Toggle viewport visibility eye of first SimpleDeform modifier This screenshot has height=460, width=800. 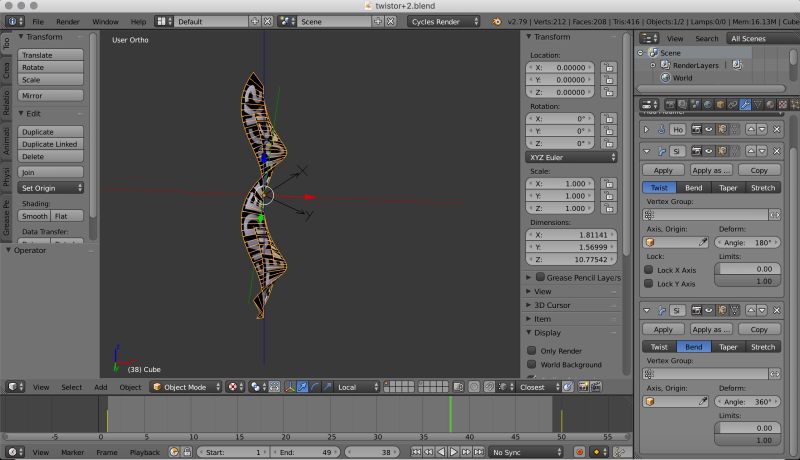(x=709, y=151)
